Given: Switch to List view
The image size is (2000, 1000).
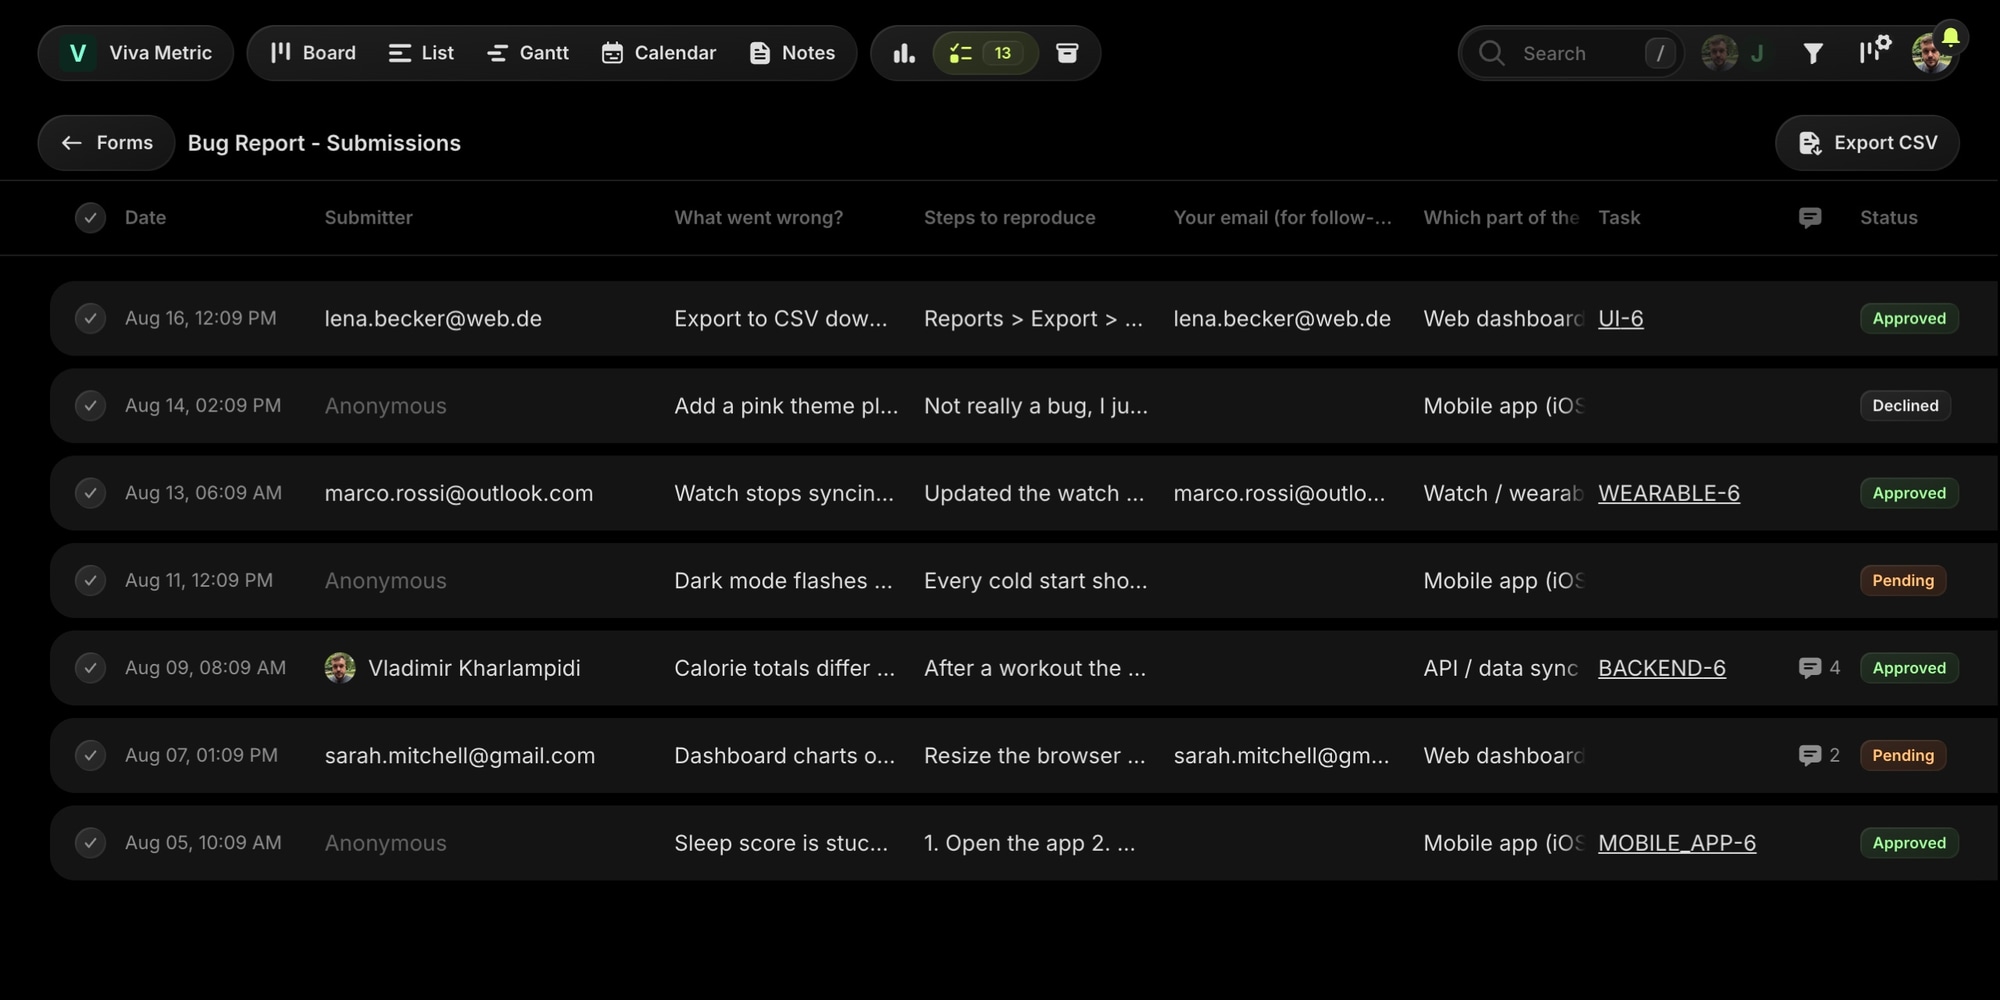Looking at the screenshot, I should [x=421, y=53].
